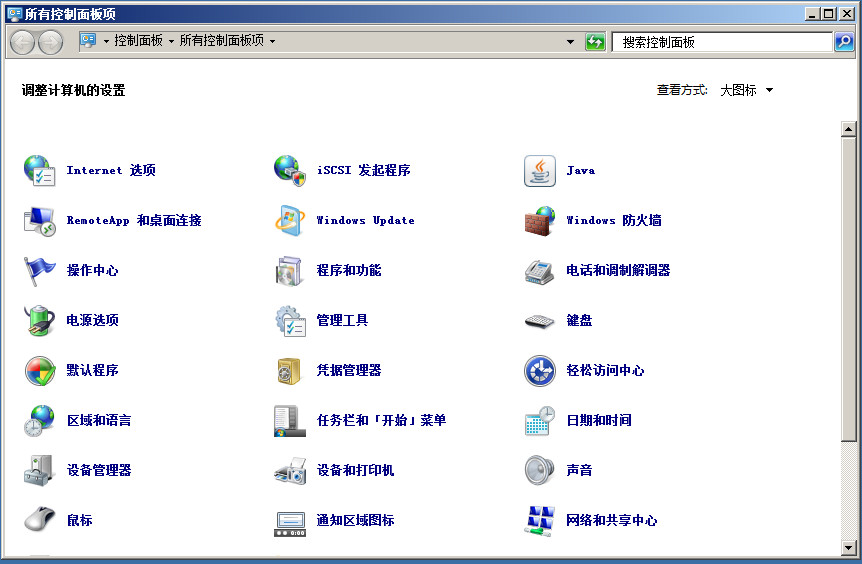Click the 键盘 text label
This screenshot has height=564, width=862.
point(579,320)
